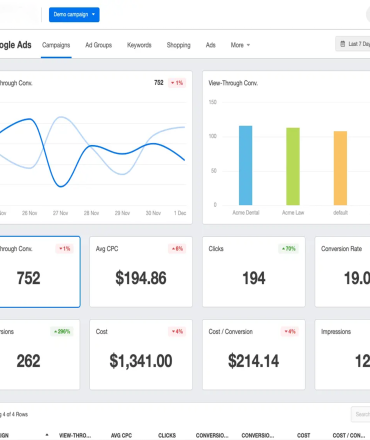This screenshot has width=370, height=440.
Task: Select the Shopping tab
Action: coord(178,45)
